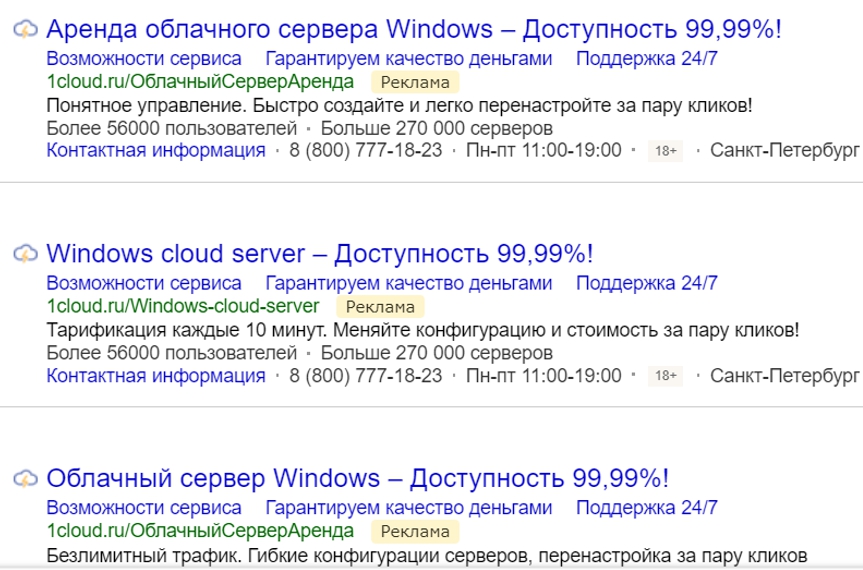Open 'Контактная информация' in the 'Windows cloud server' ad

click(x=156, y=375)
